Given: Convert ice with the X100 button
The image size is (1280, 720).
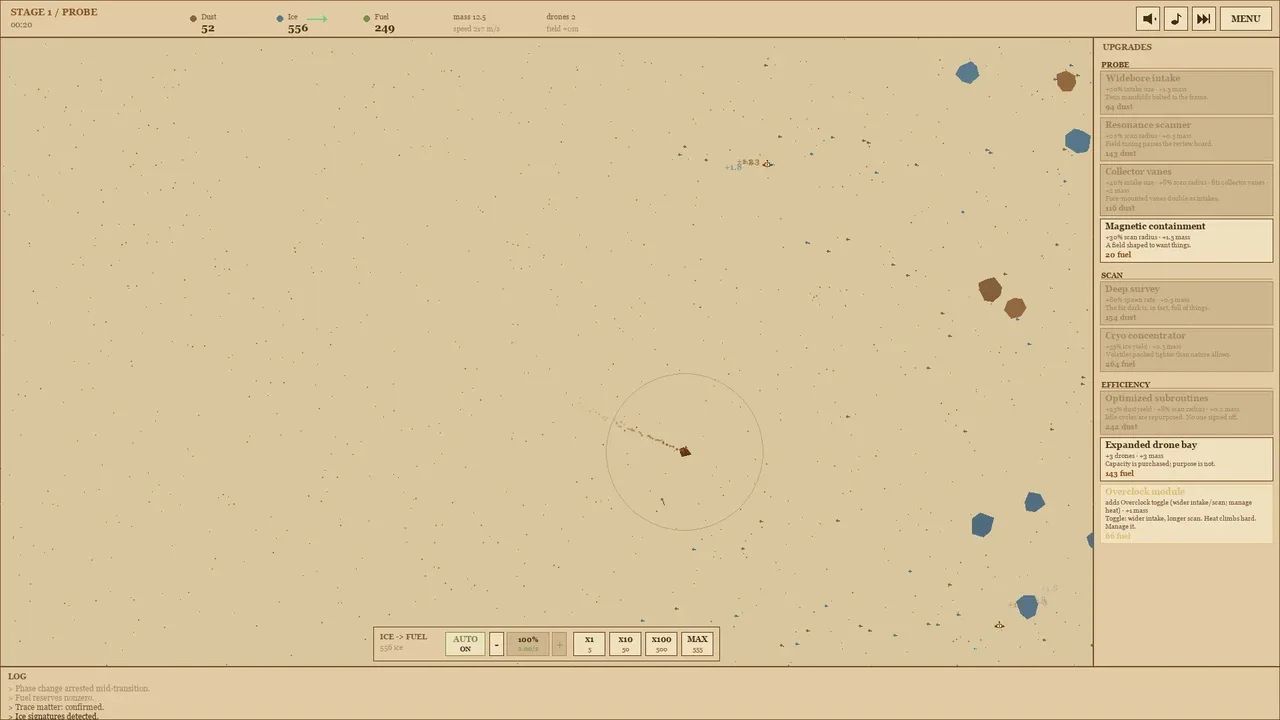Looking at the screenshot, I should [661, 643].
